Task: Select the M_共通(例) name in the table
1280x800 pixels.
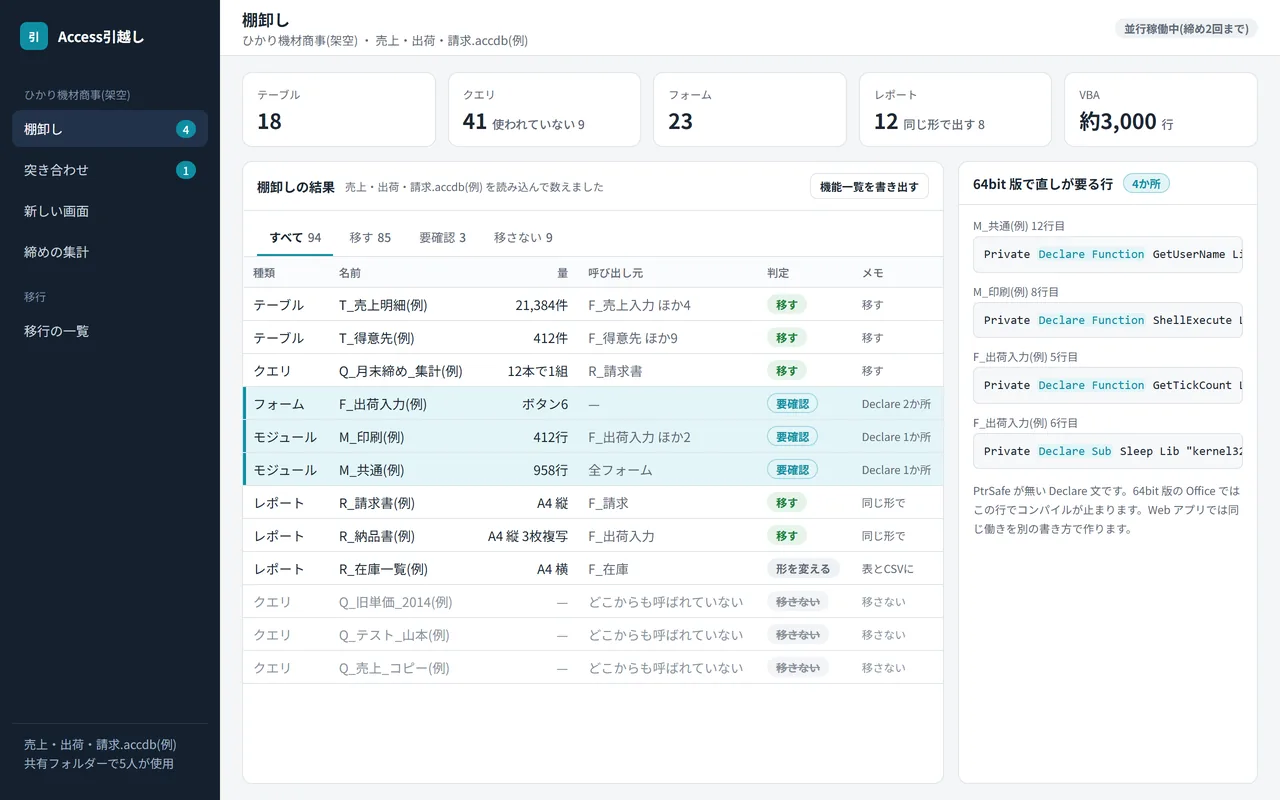Action: click(372, 470)
